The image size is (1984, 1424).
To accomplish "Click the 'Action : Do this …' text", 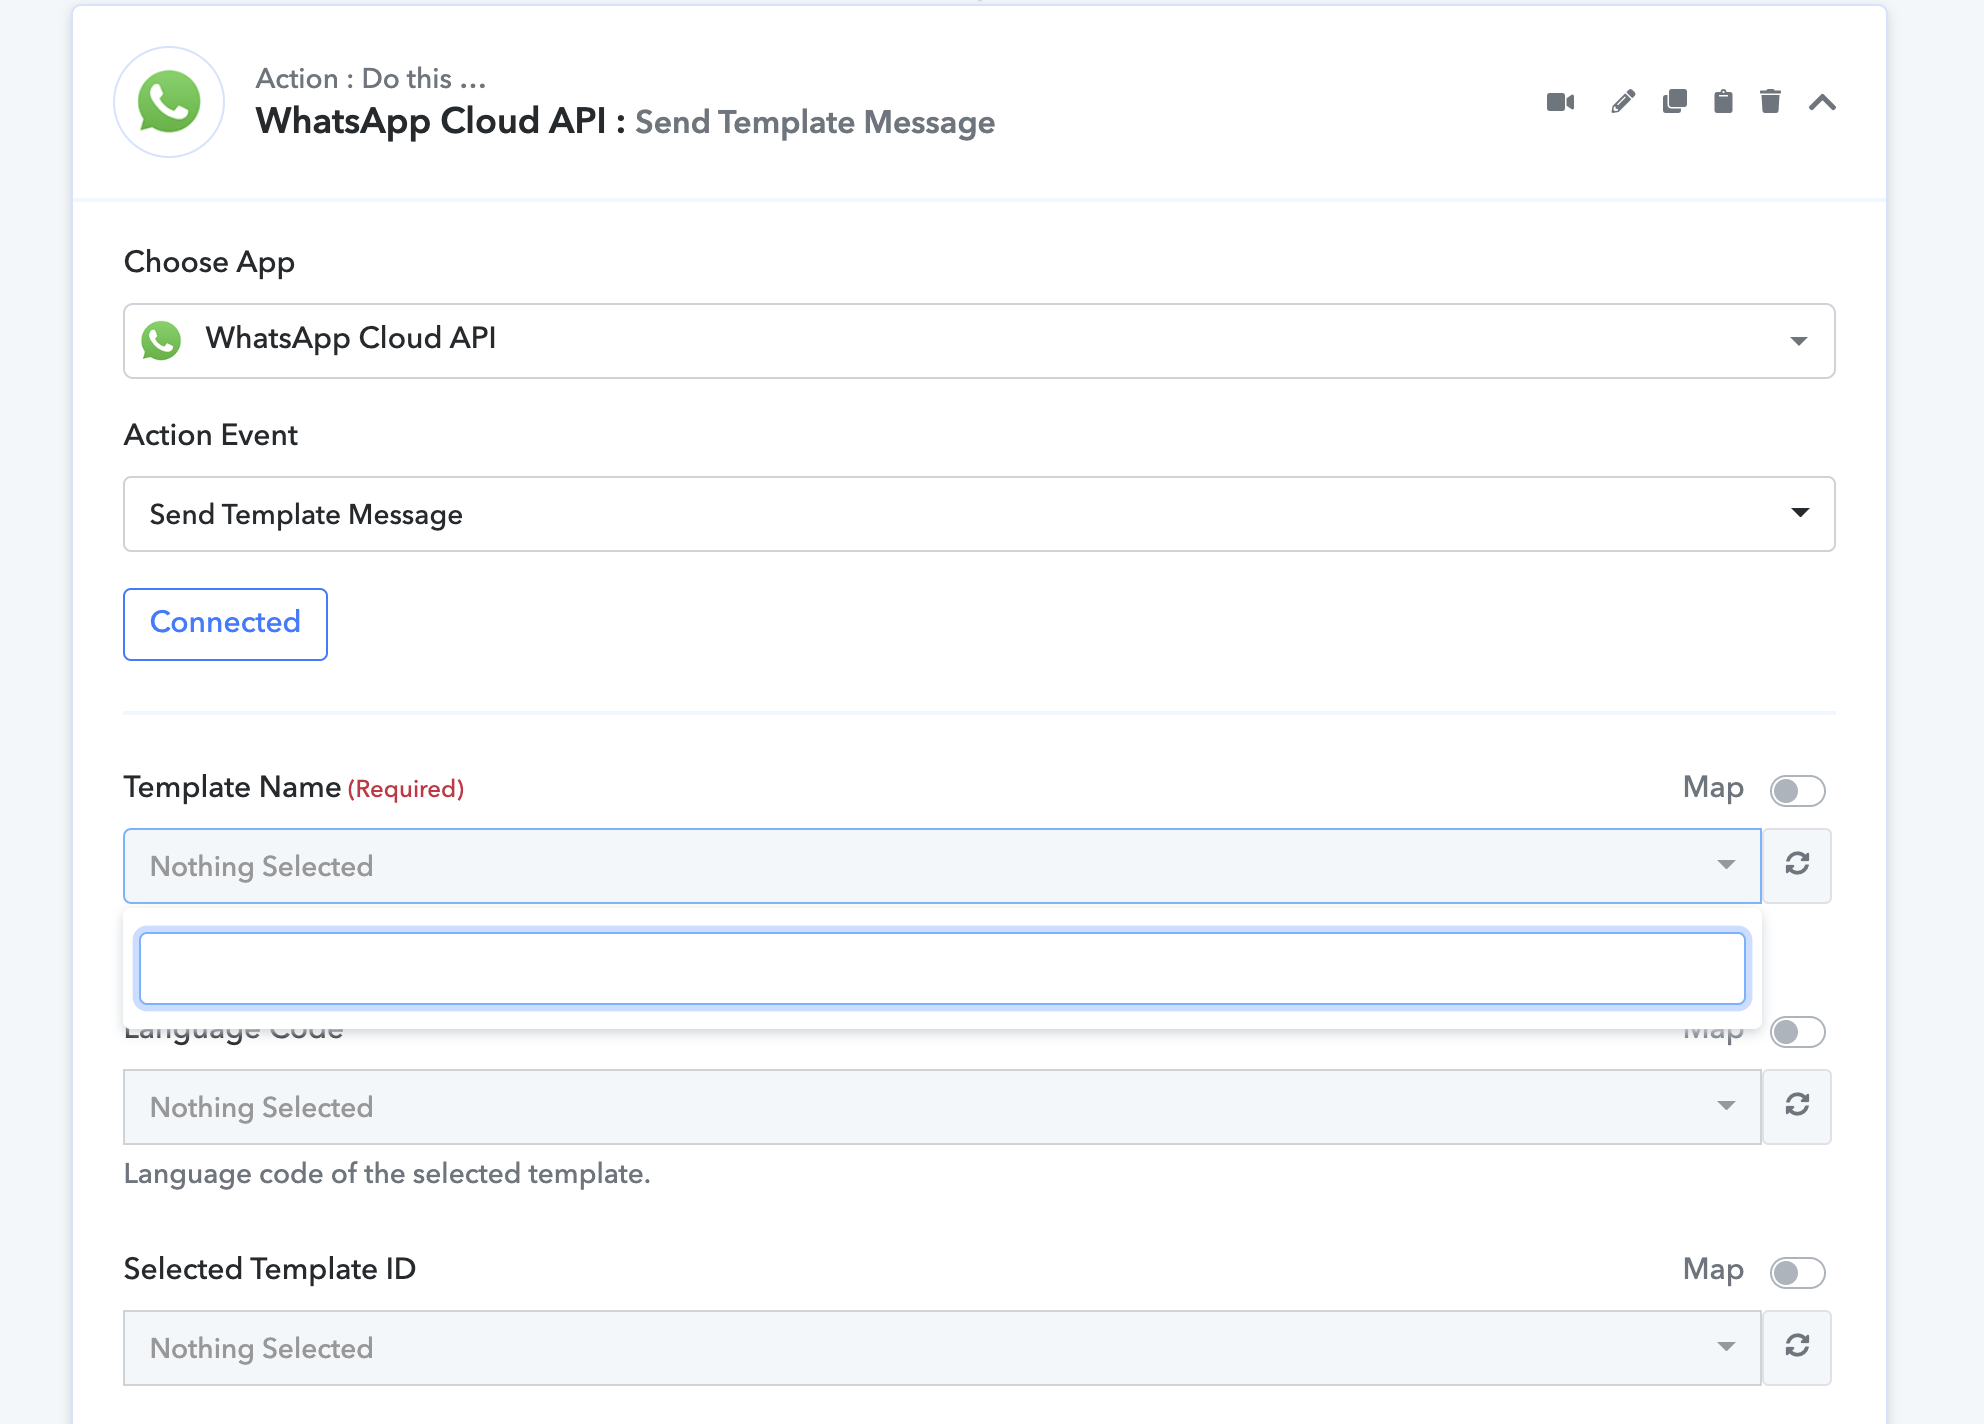I will 371,78.
